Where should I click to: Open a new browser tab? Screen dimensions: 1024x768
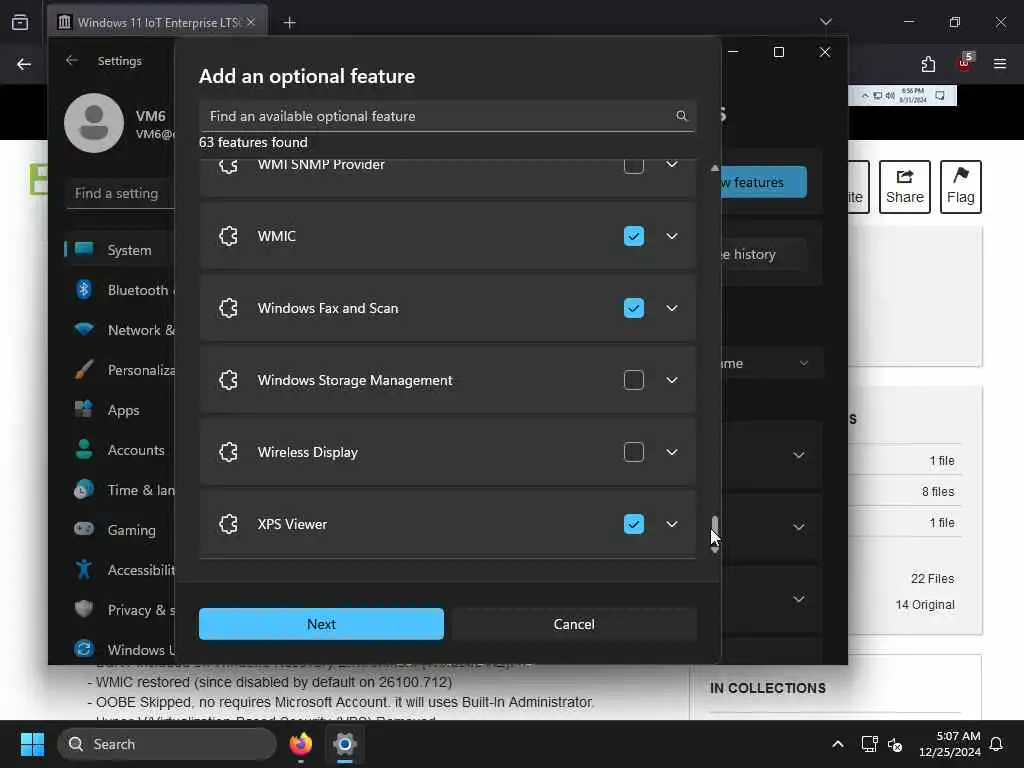[290, 22]
